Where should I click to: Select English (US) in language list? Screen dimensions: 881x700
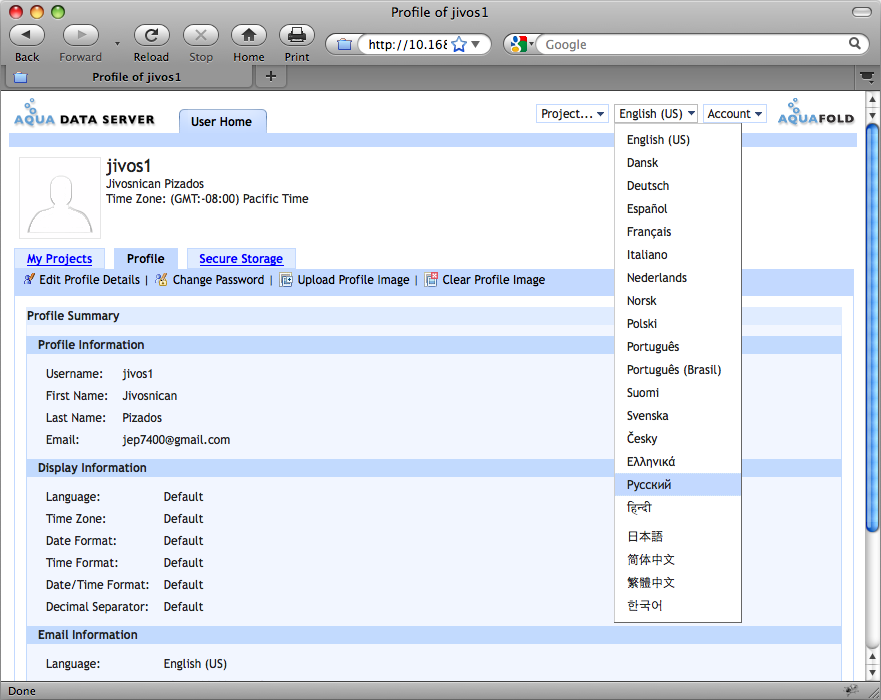[678, 140]
